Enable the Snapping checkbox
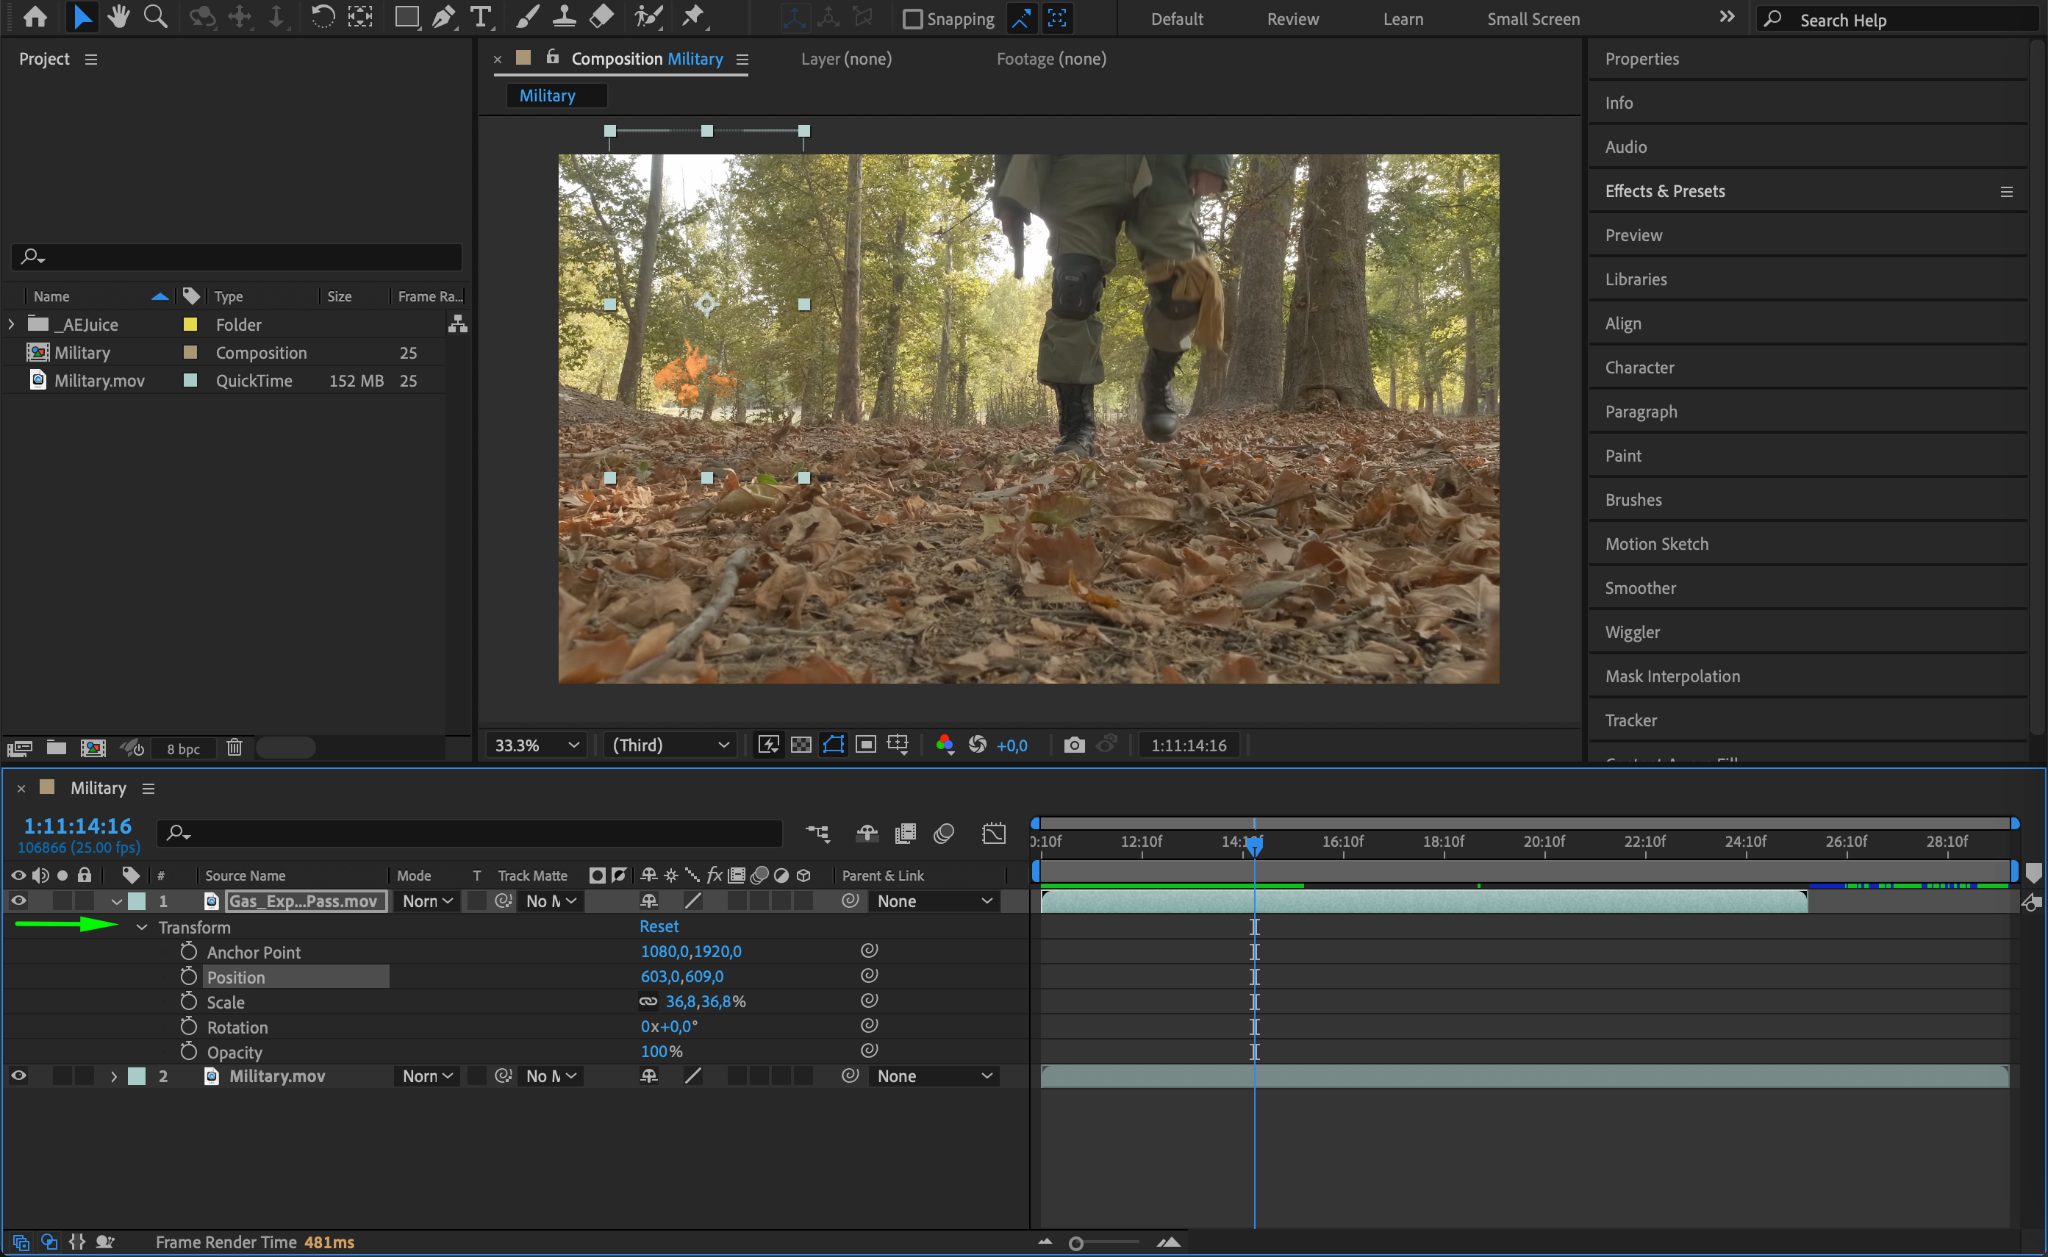Image resolution: width=2048 pixels, height=1257 pixels. click(x=912, y=19)
